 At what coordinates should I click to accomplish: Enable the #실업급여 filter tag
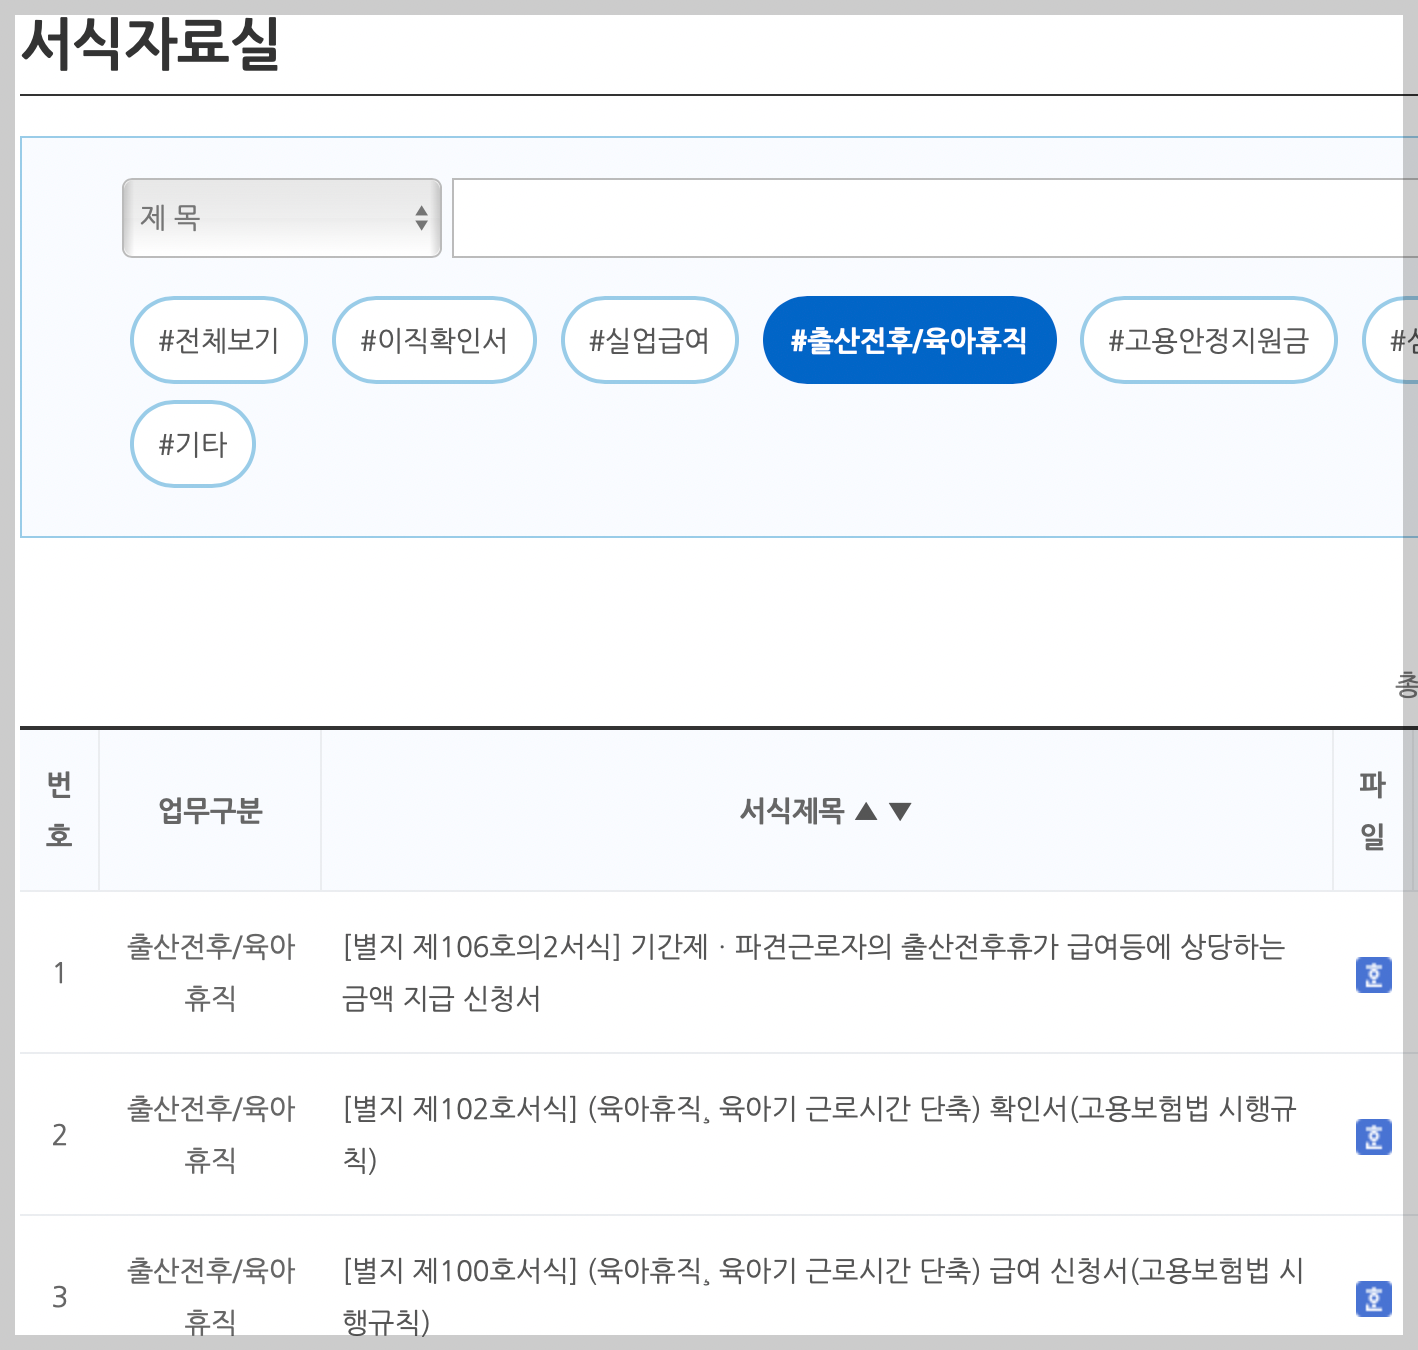(x=649, y=340)
